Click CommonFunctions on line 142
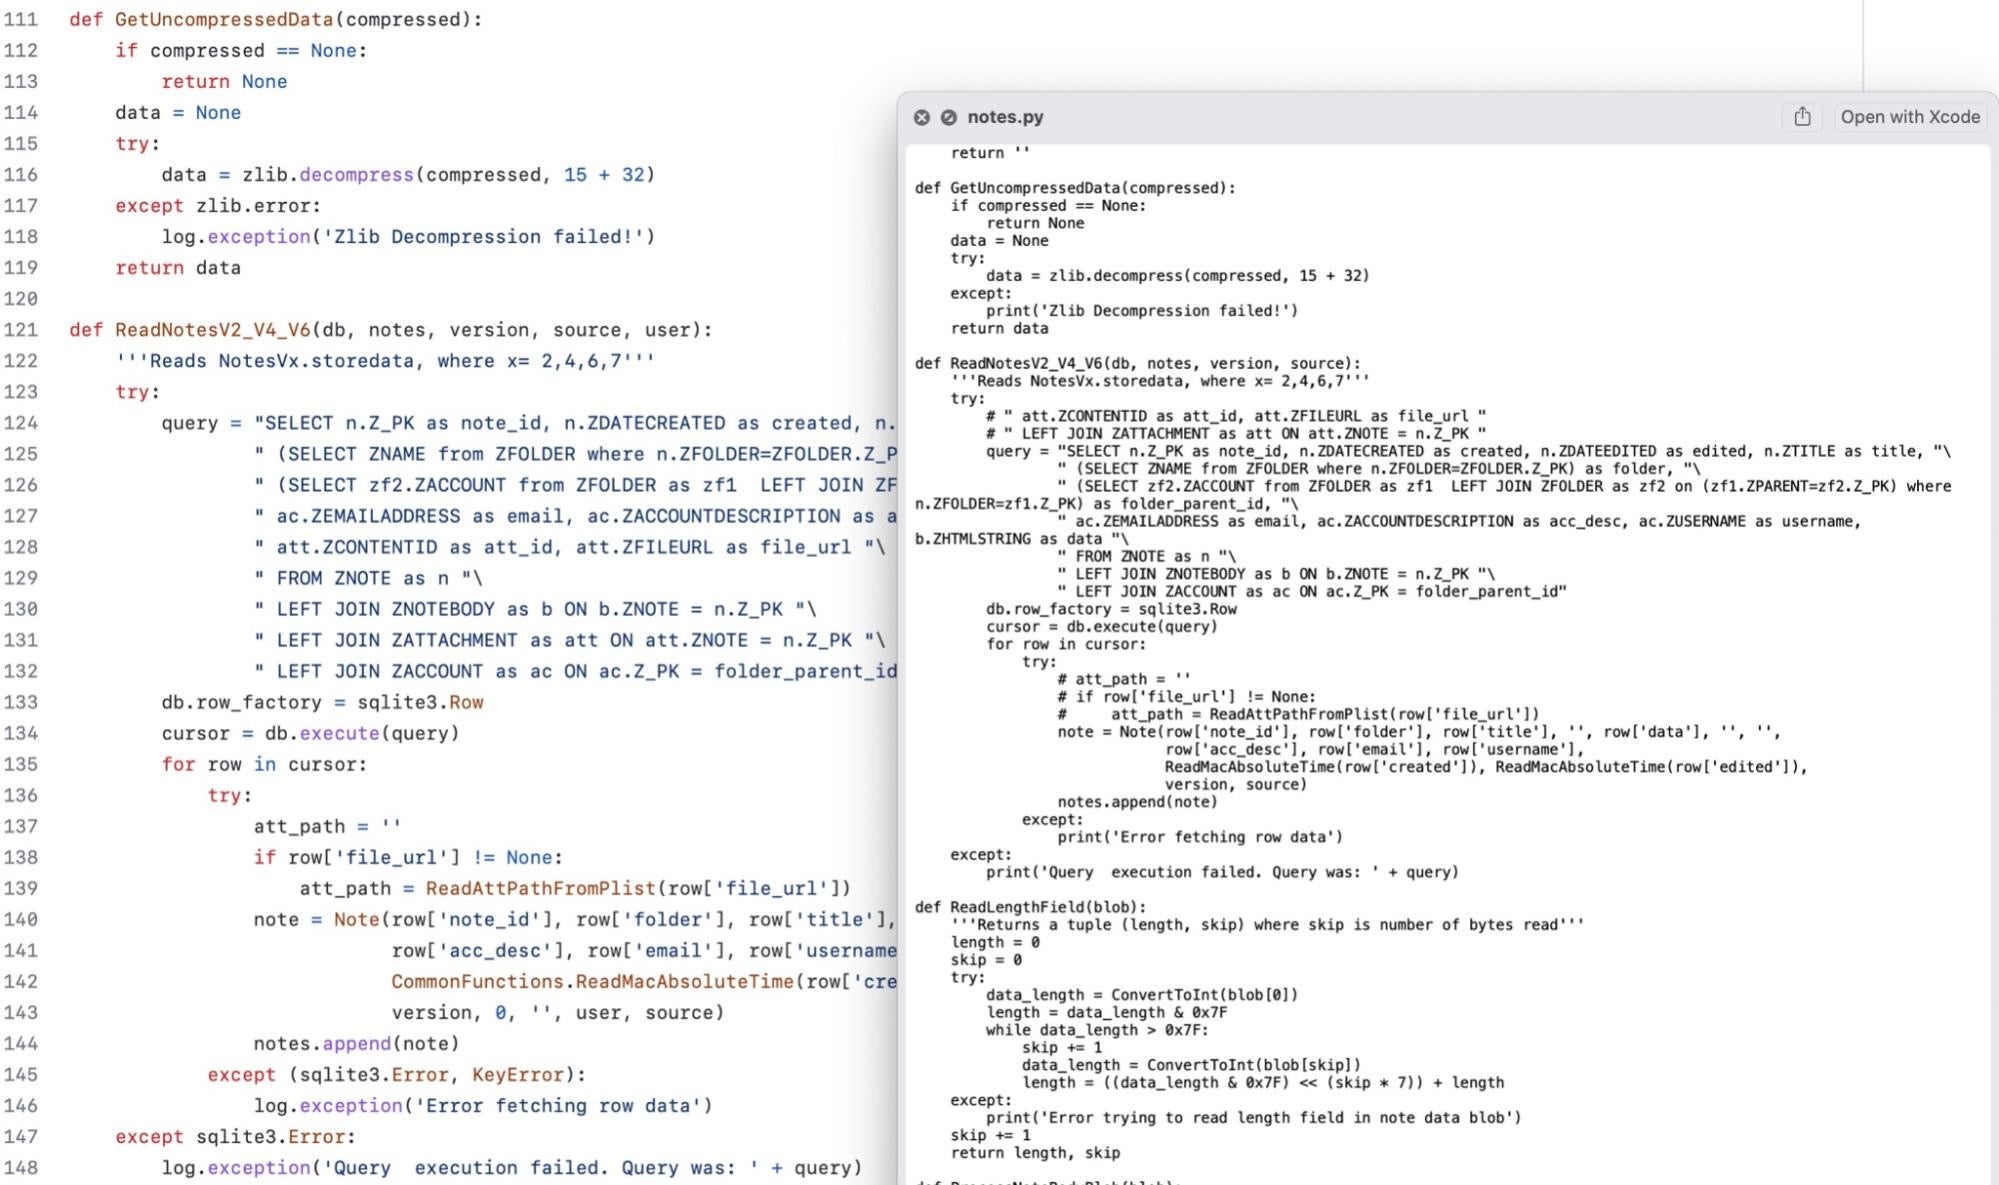 [x=477, y=981]
